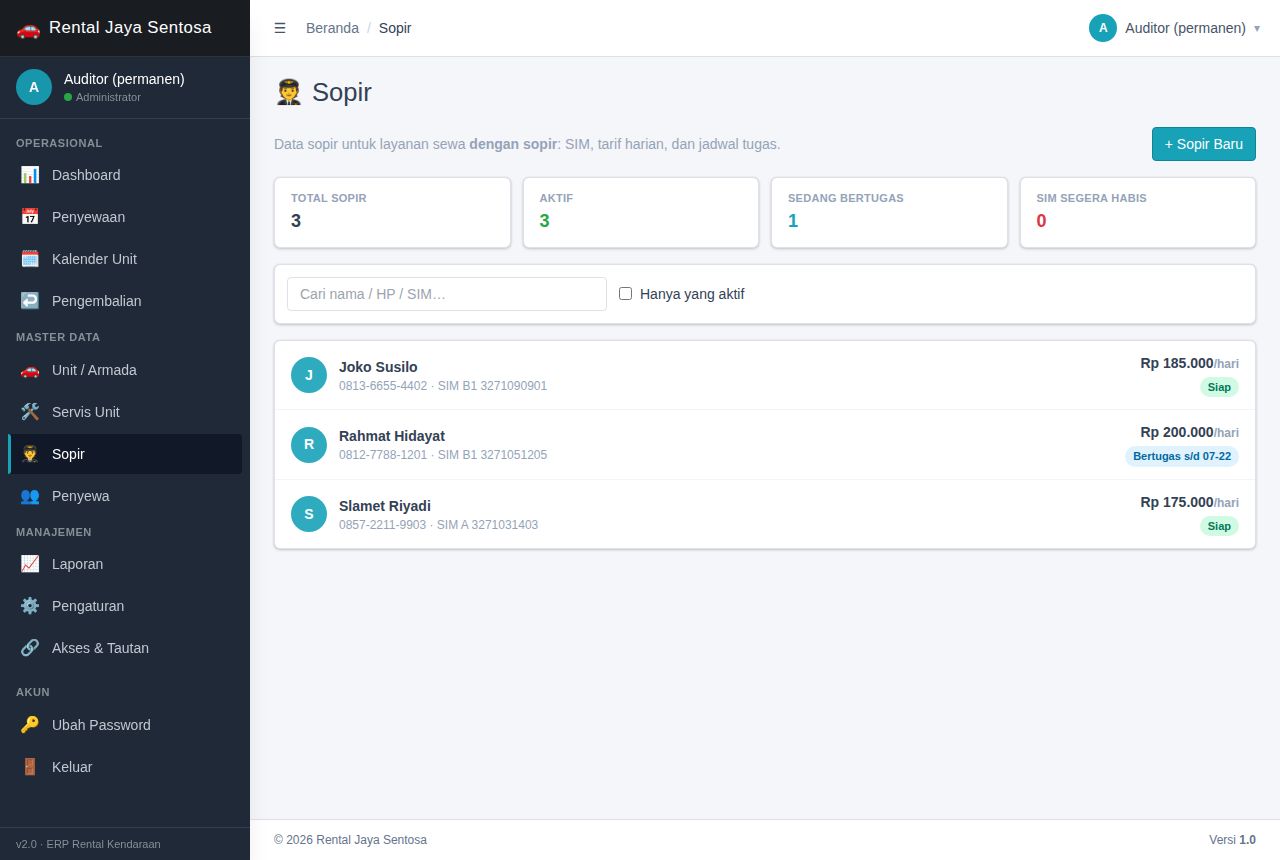Click Rahmat Hidayat's R avatar
This screenshot has height=860, width=1280.
[309, 445]
